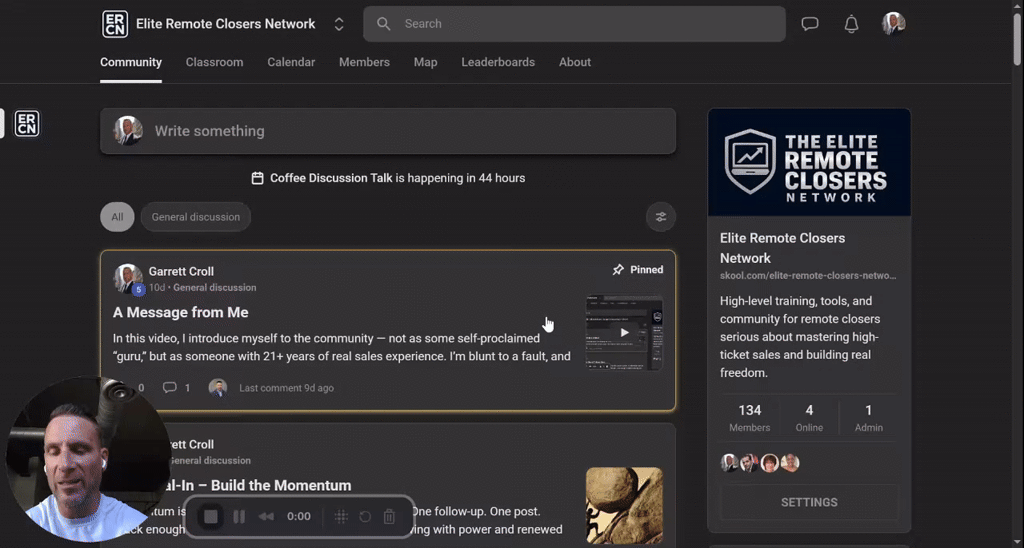
Task: Click Elite Remote Closers Network sidebar title
Action: pos(782,248)
